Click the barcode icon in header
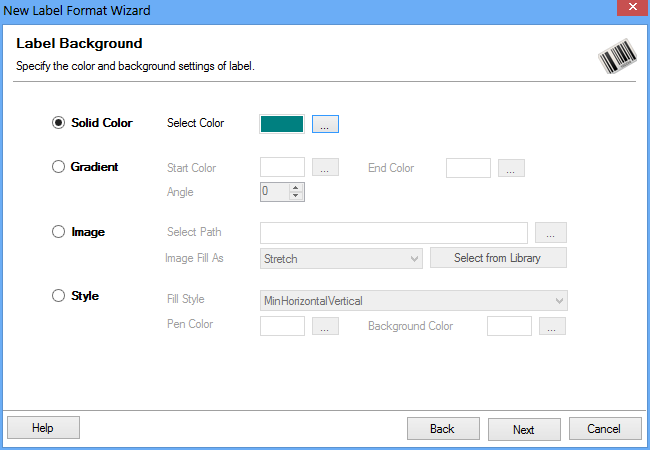The image size is (650, 450). click(618, 59)
